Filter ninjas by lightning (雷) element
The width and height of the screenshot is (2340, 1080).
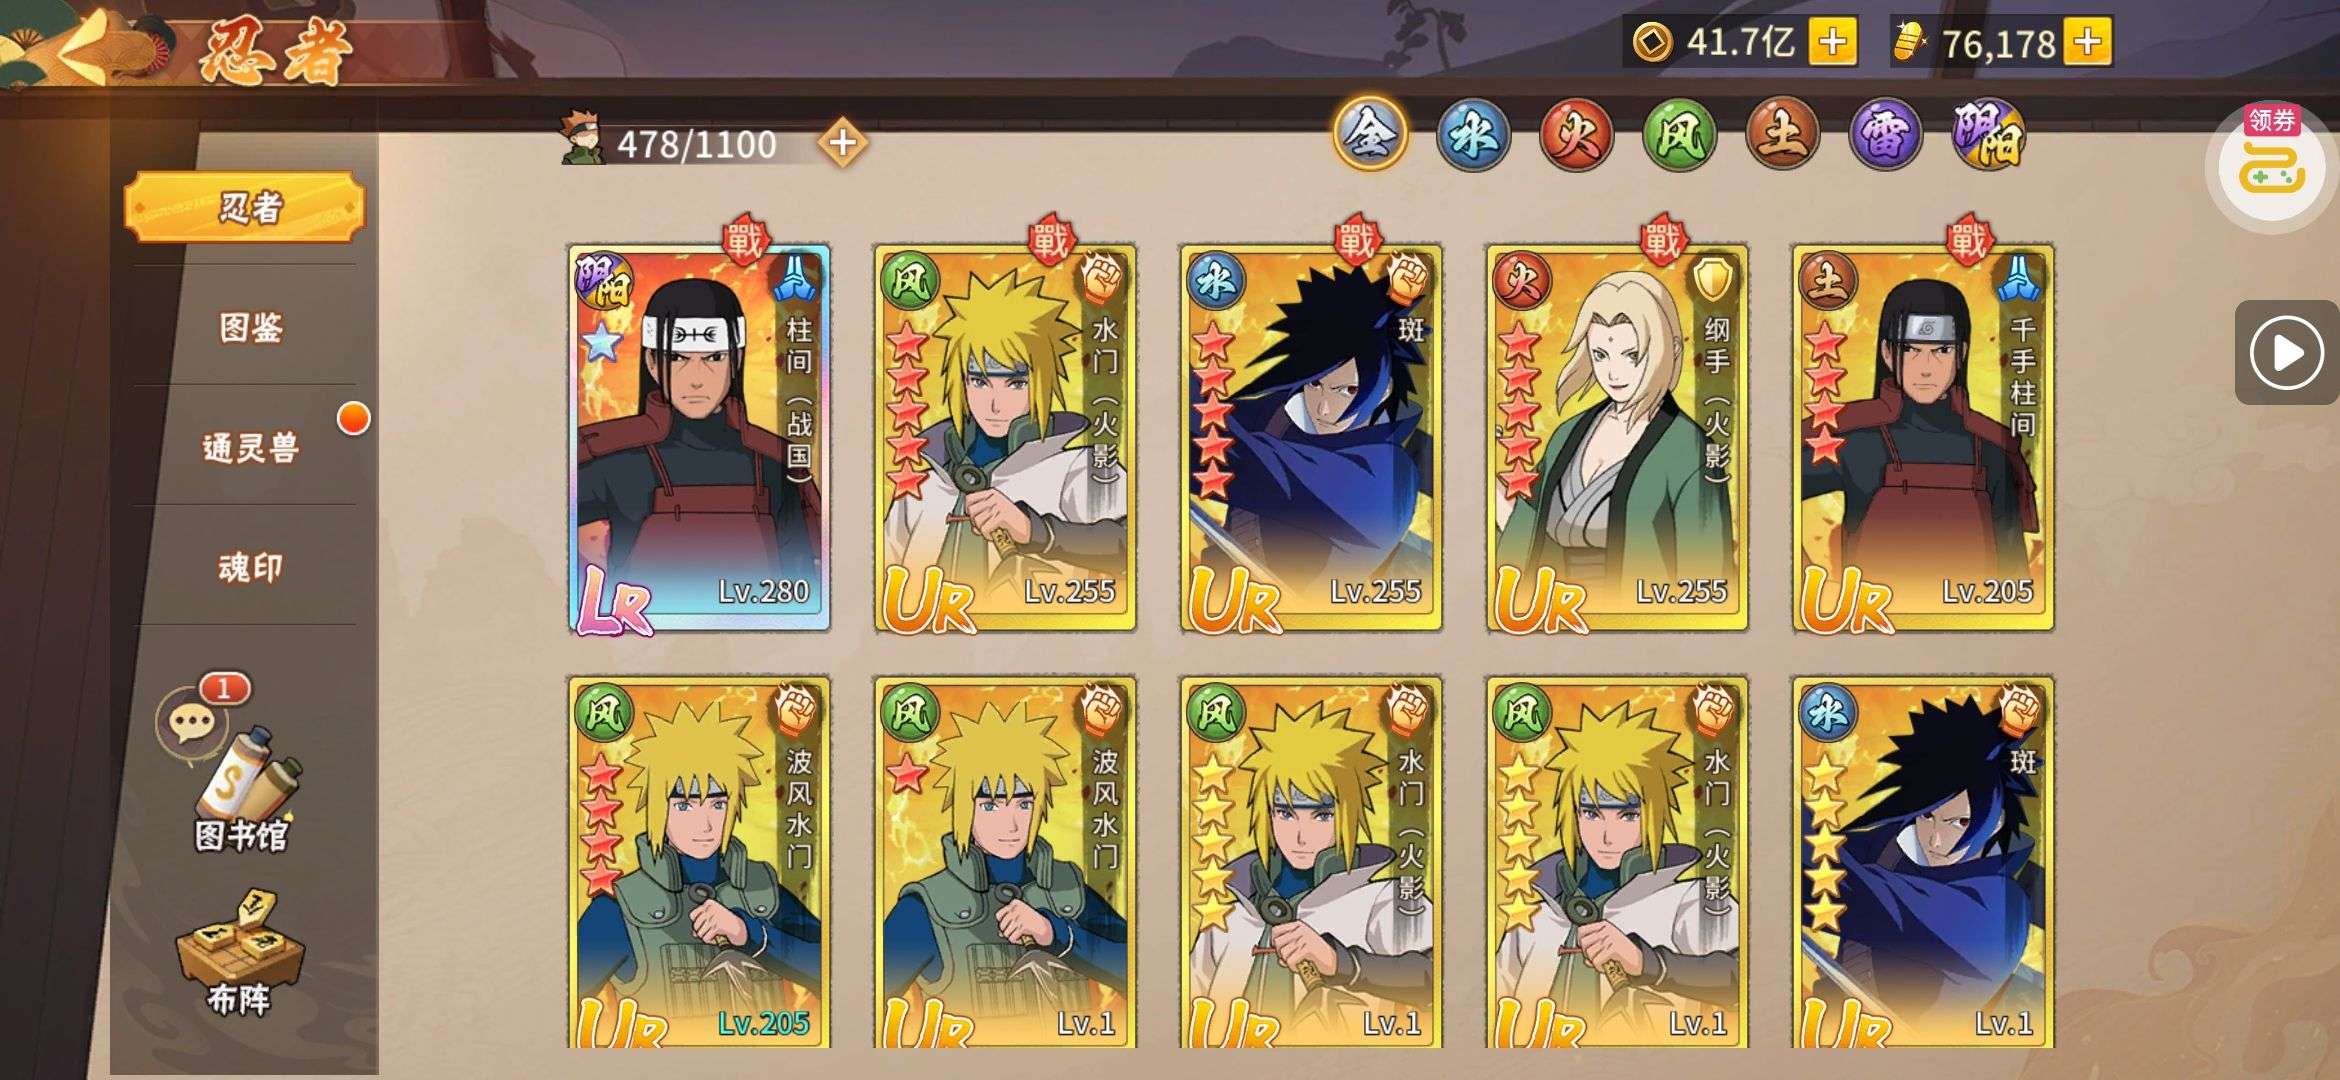1886,136
